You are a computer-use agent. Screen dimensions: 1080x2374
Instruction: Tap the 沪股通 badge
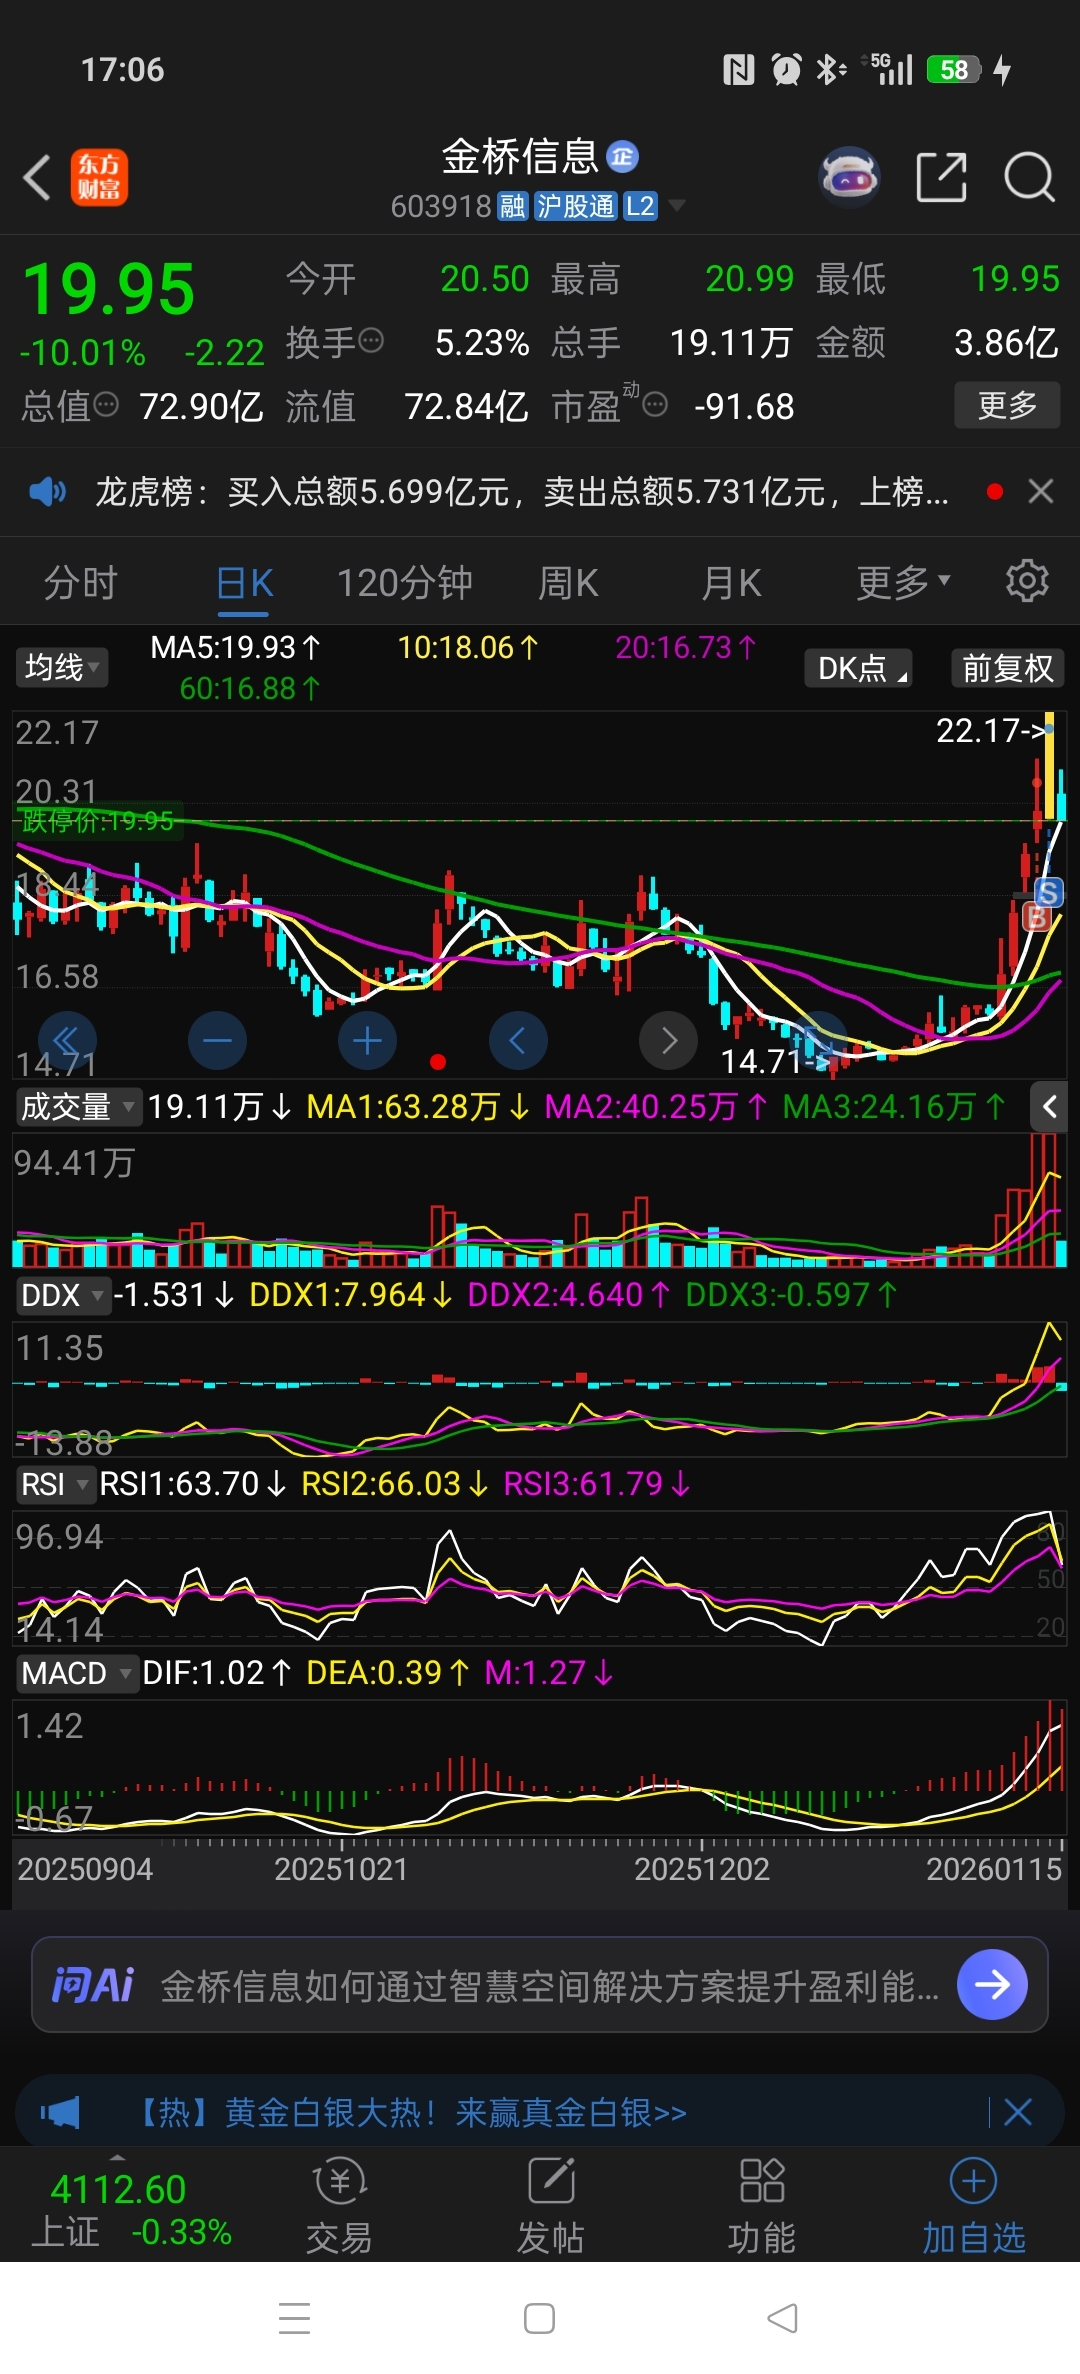pos(575,206)
